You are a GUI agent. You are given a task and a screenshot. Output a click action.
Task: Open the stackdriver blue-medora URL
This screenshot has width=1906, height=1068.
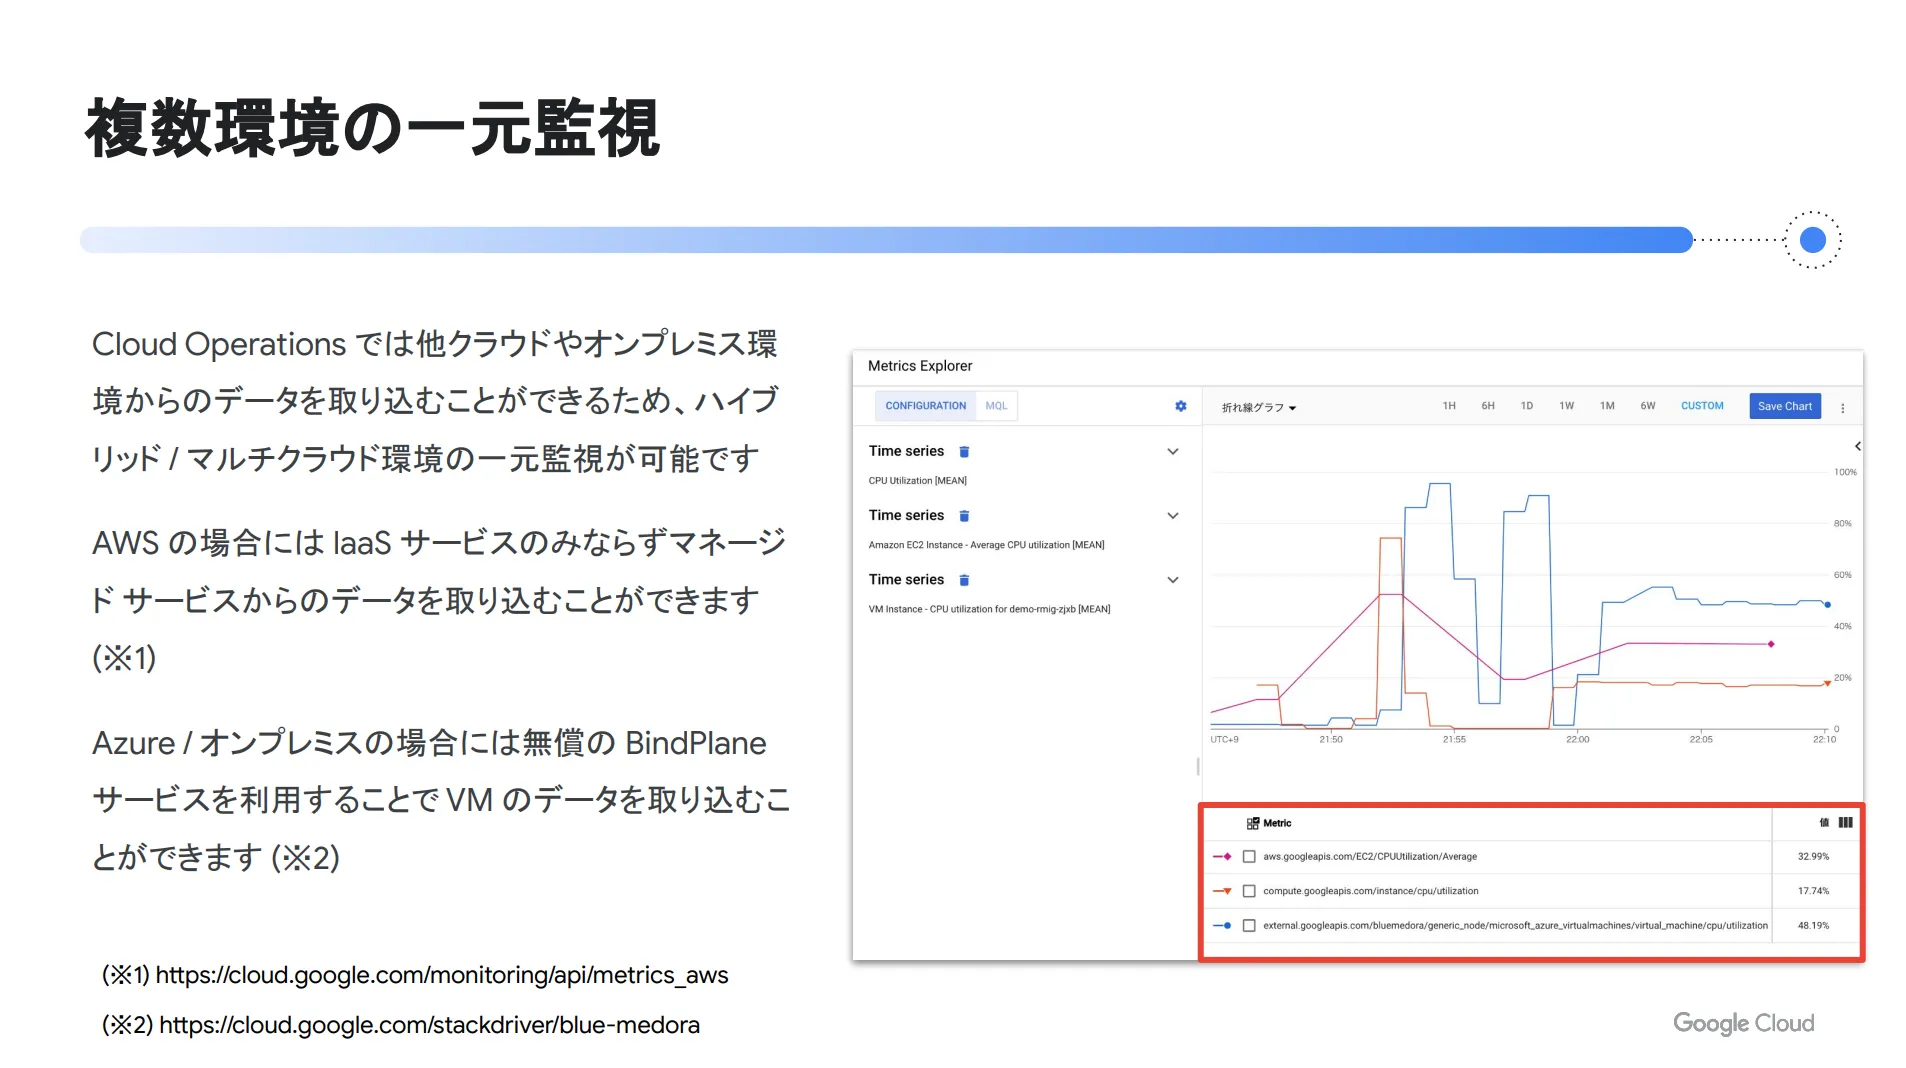coord(429,1025)
